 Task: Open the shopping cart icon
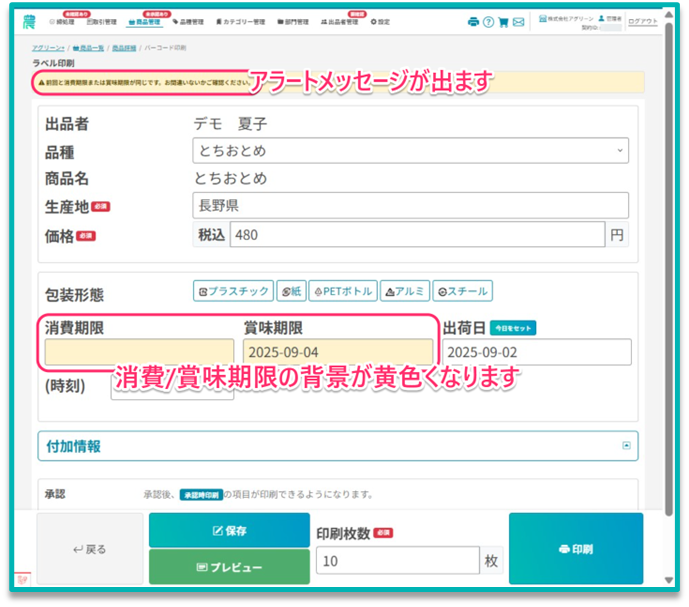(503, 21)
